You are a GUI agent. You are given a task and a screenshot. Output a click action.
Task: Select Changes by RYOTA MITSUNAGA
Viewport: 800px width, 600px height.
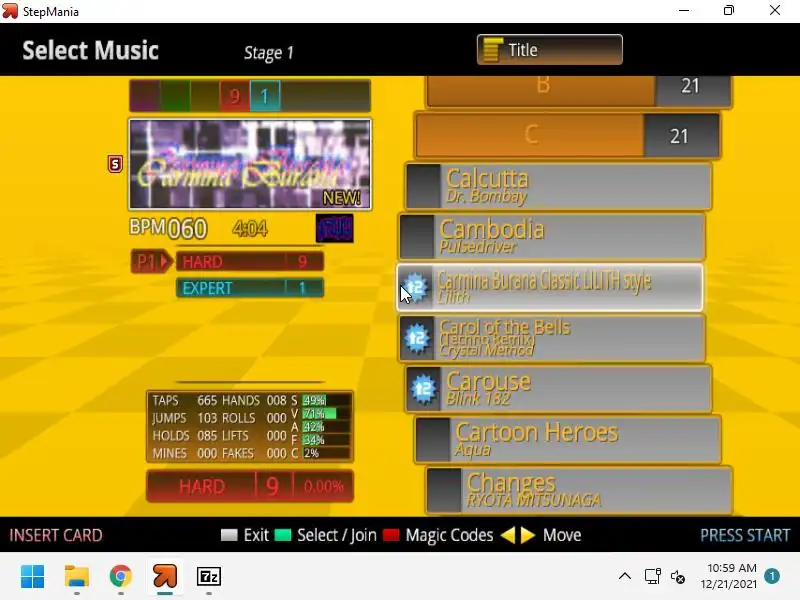[x=579, y=490]
